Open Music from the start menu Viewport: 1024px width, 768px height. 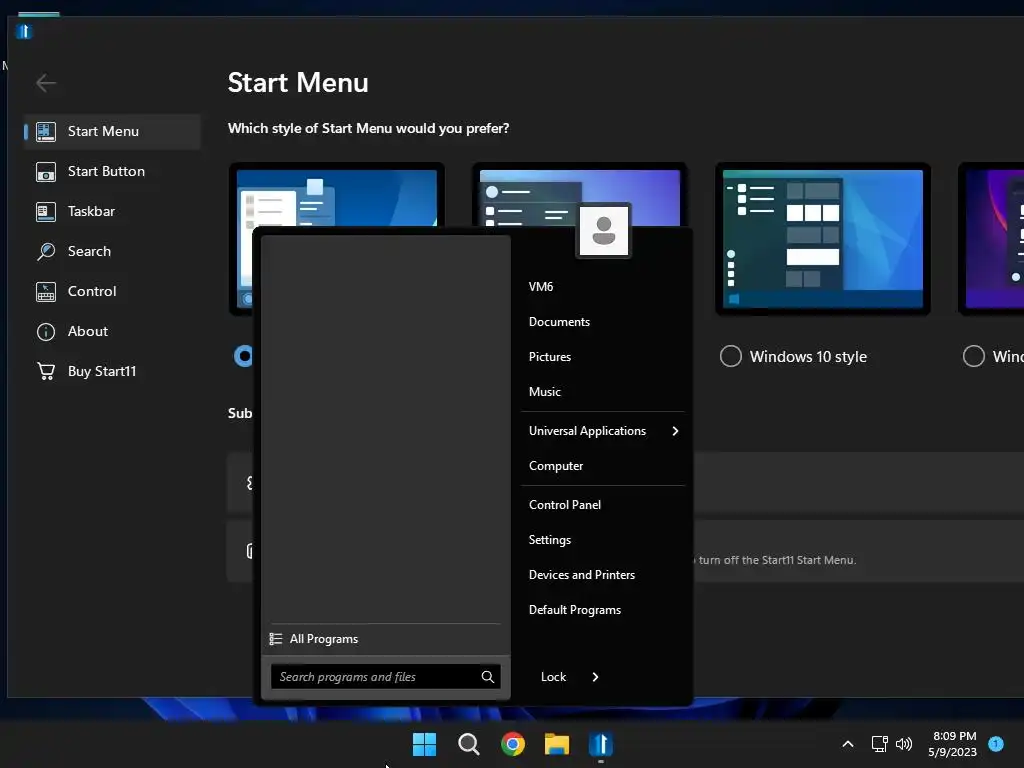coord(545,392)
